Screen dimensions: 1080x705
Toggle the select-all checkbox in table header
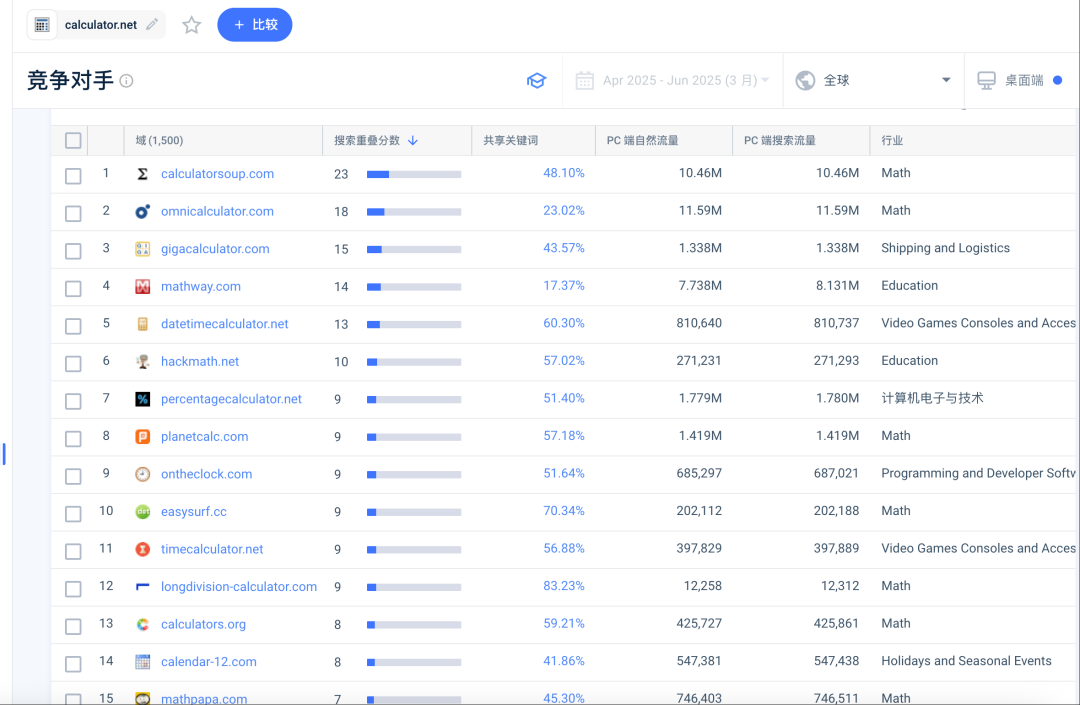[73, 141]
